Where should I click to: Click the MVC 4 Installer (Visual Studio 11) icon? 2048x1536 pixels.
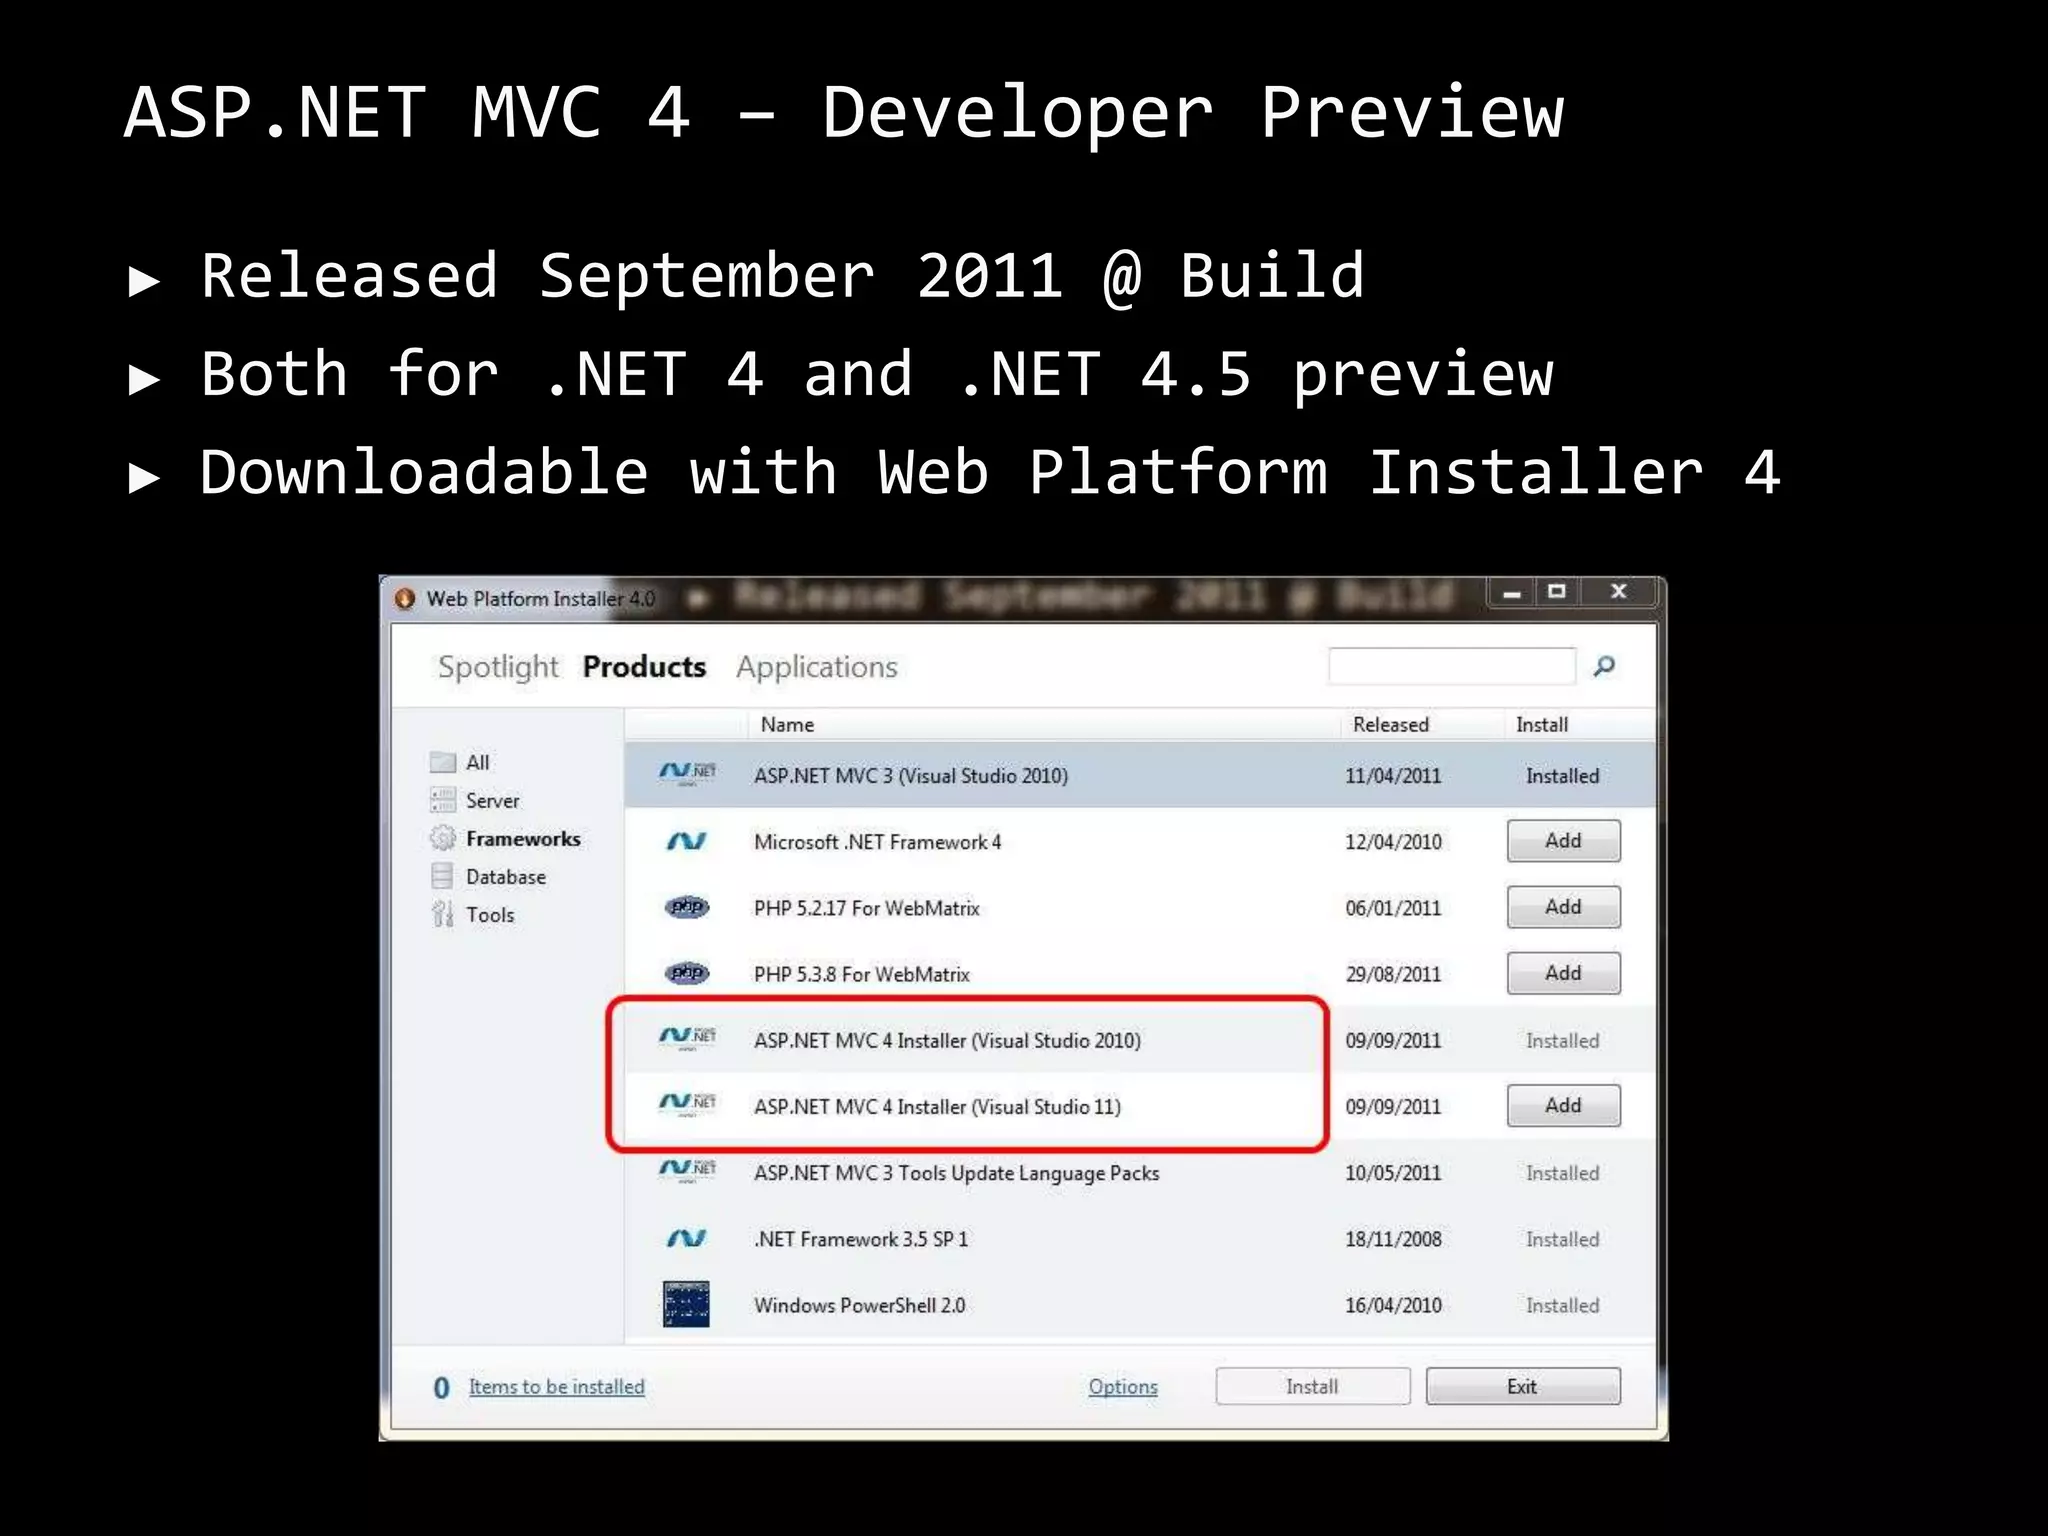(687, 1104)
